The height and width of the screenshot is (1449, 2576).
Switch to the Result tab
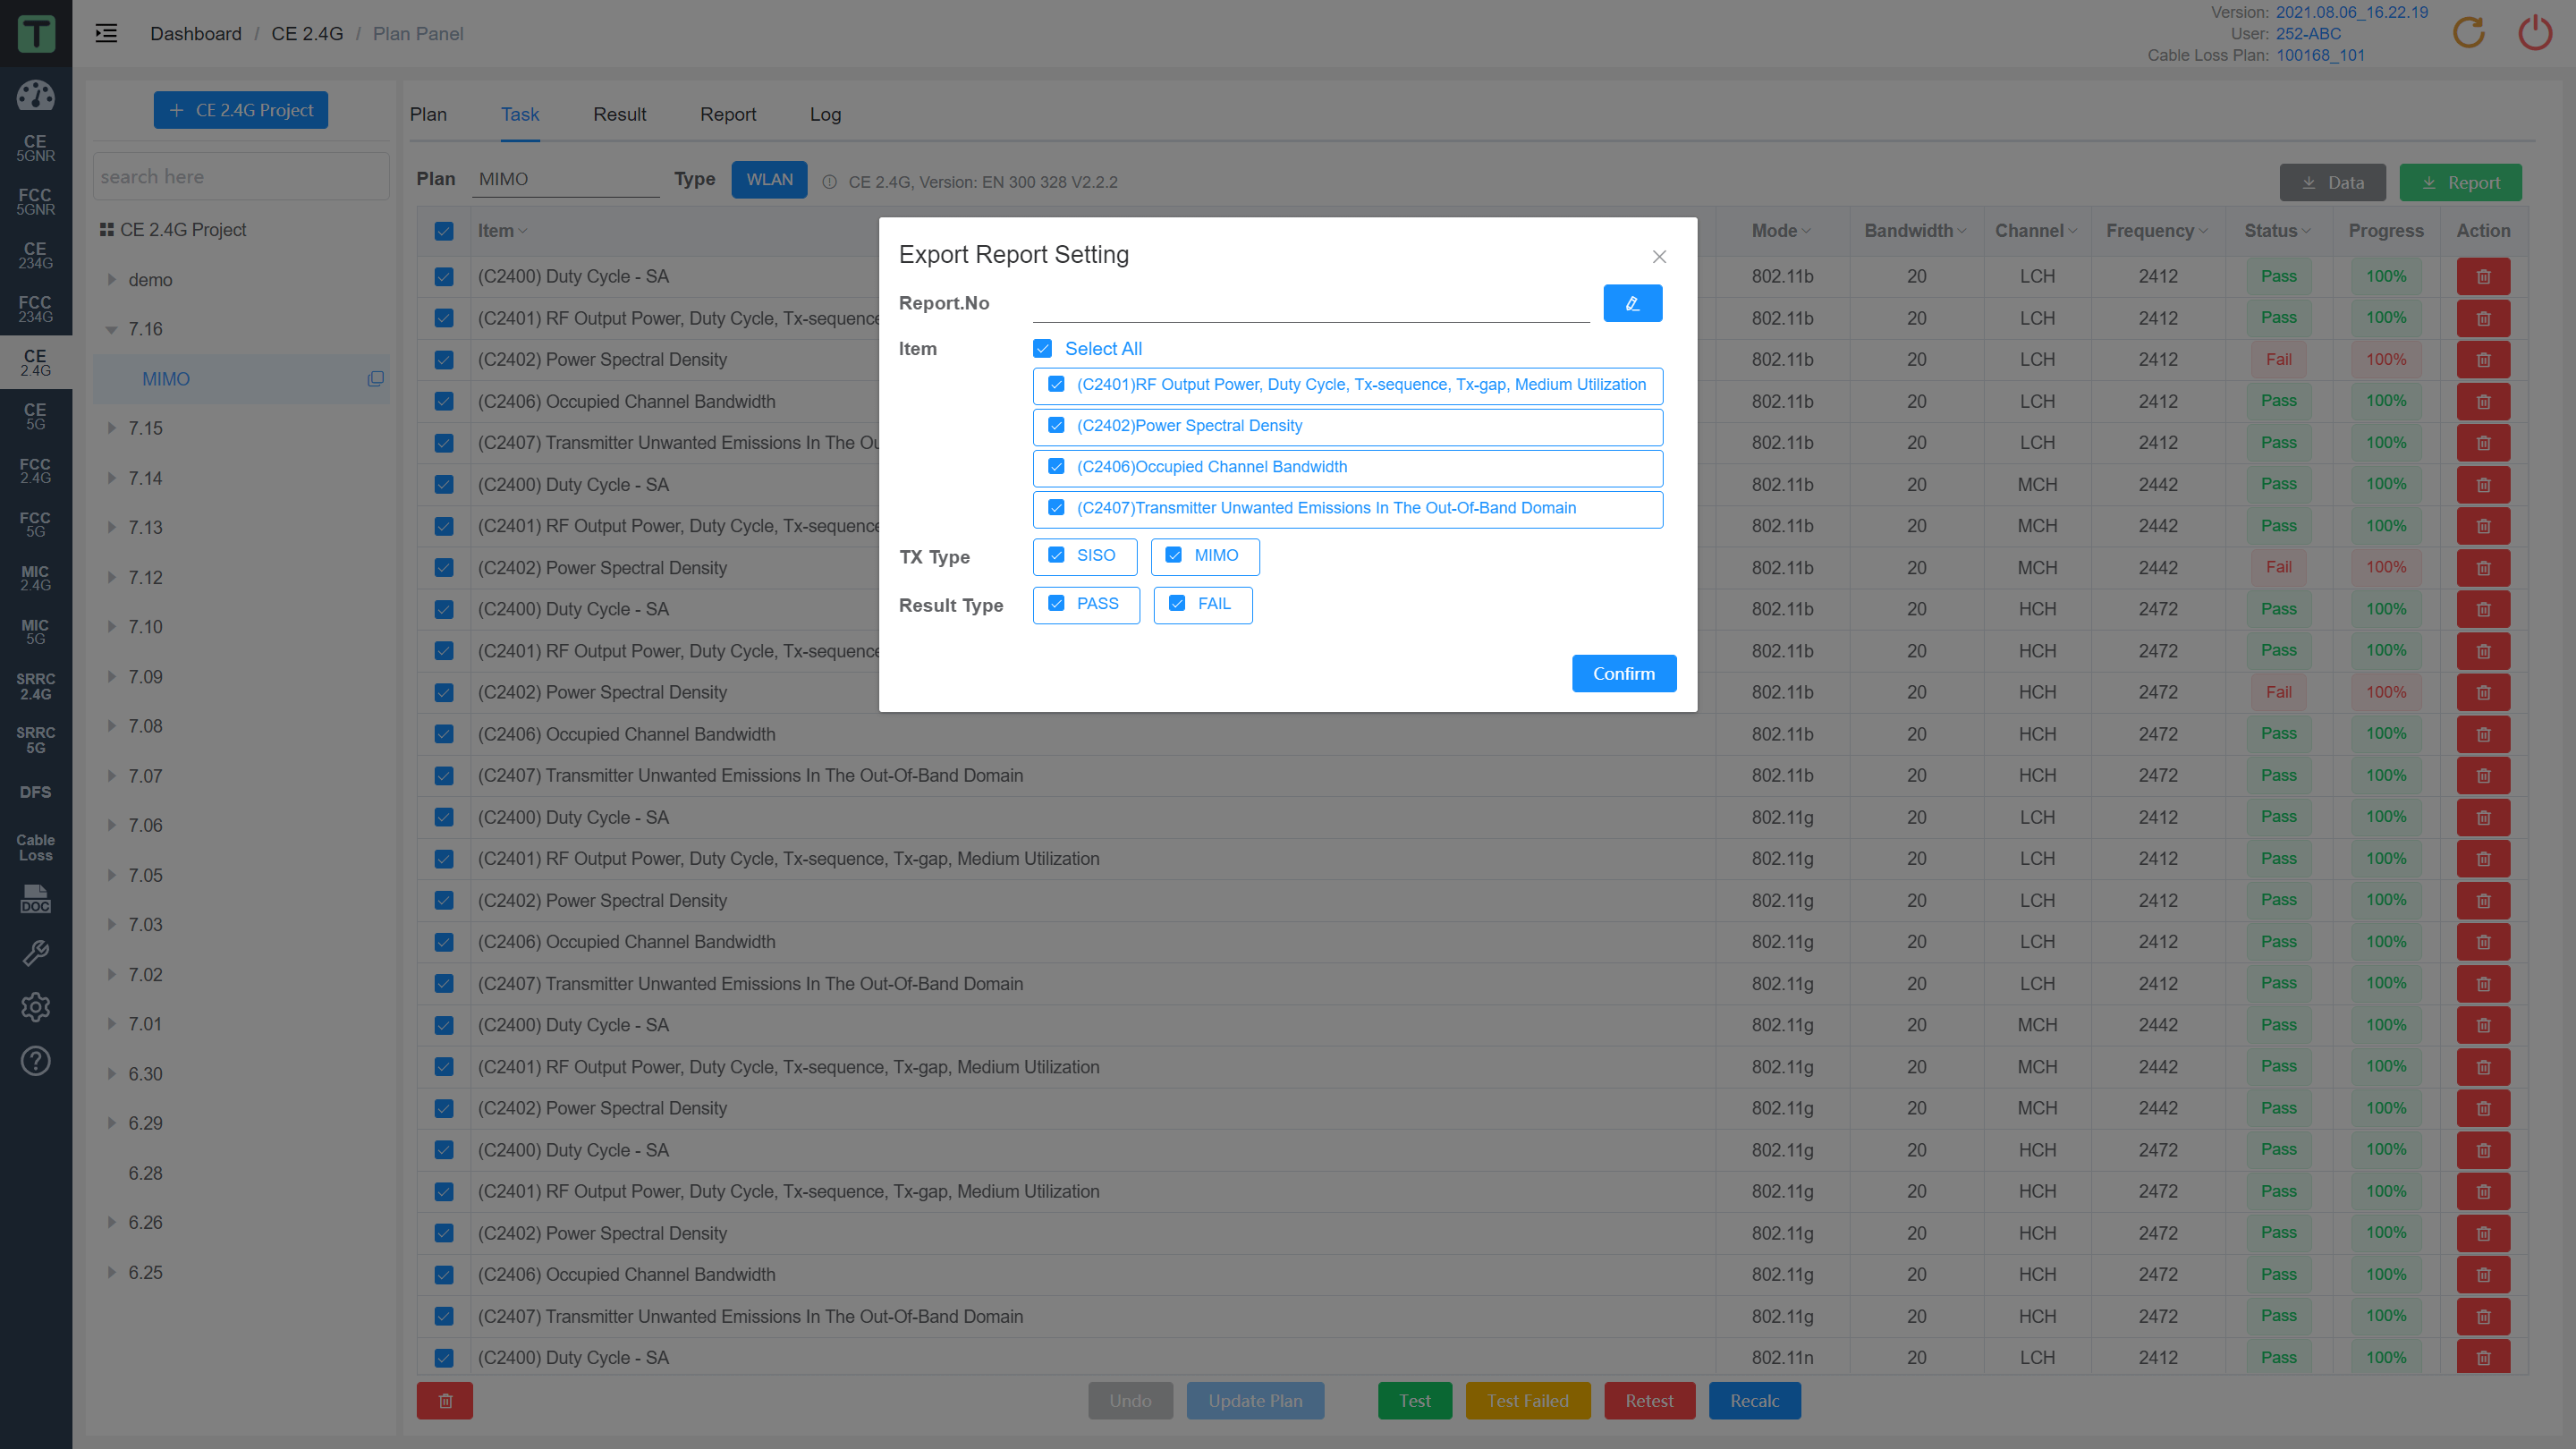point(619,114)
